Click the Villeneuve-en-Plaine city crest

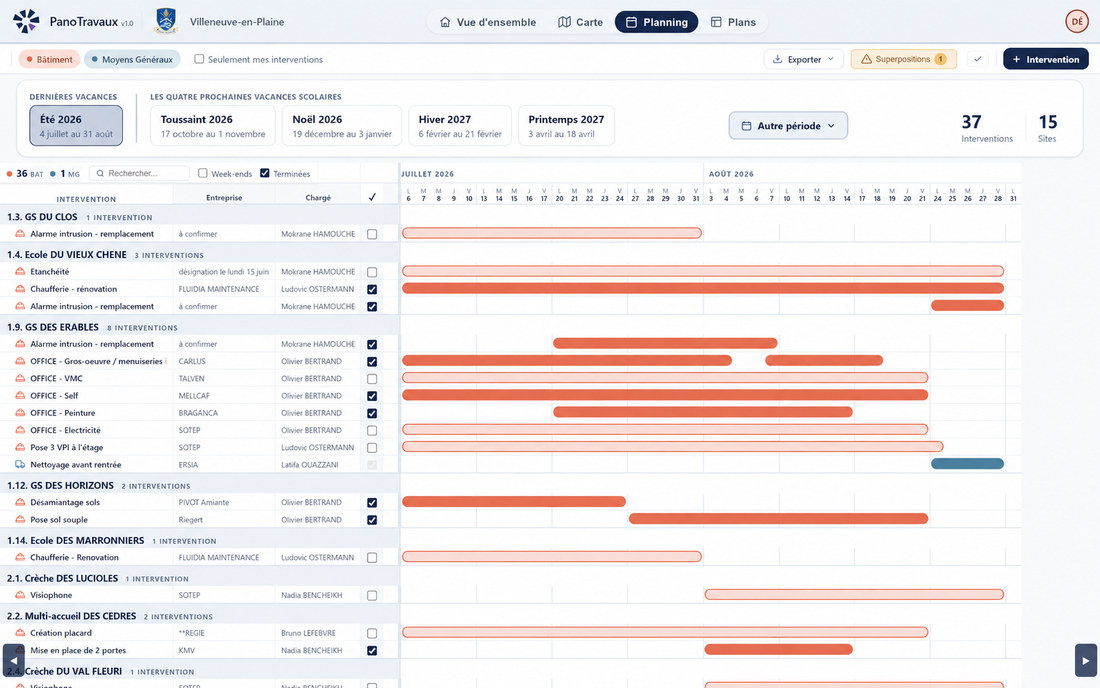166,21
